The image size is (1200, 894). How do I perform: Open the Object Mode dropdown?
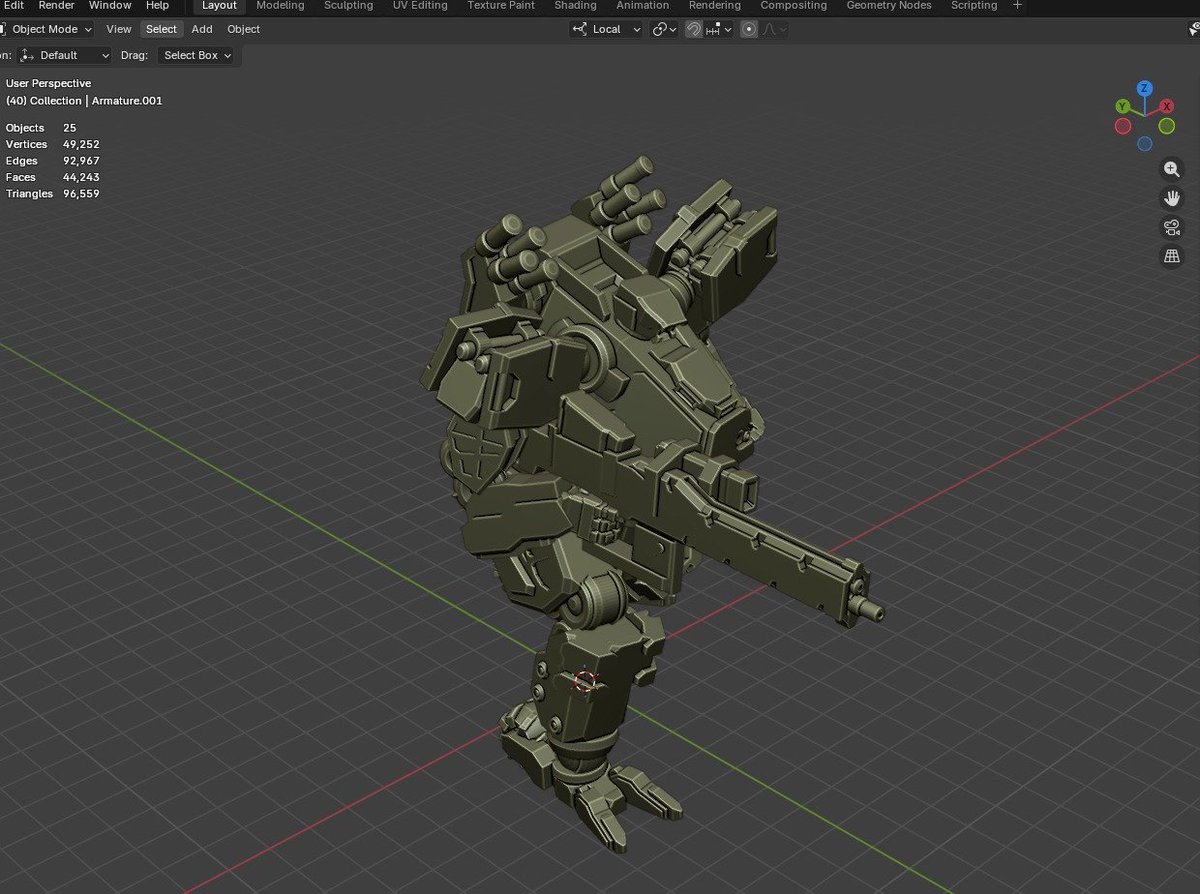(47, 29)
